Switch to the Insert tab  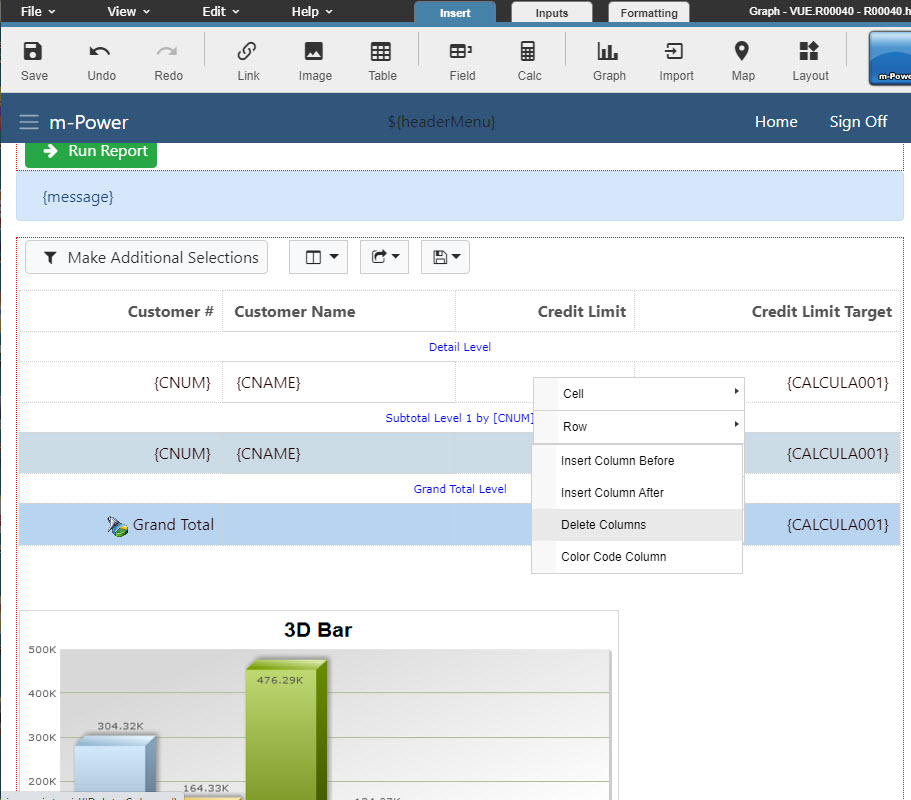pyautogui.click(x=455, y=13)
